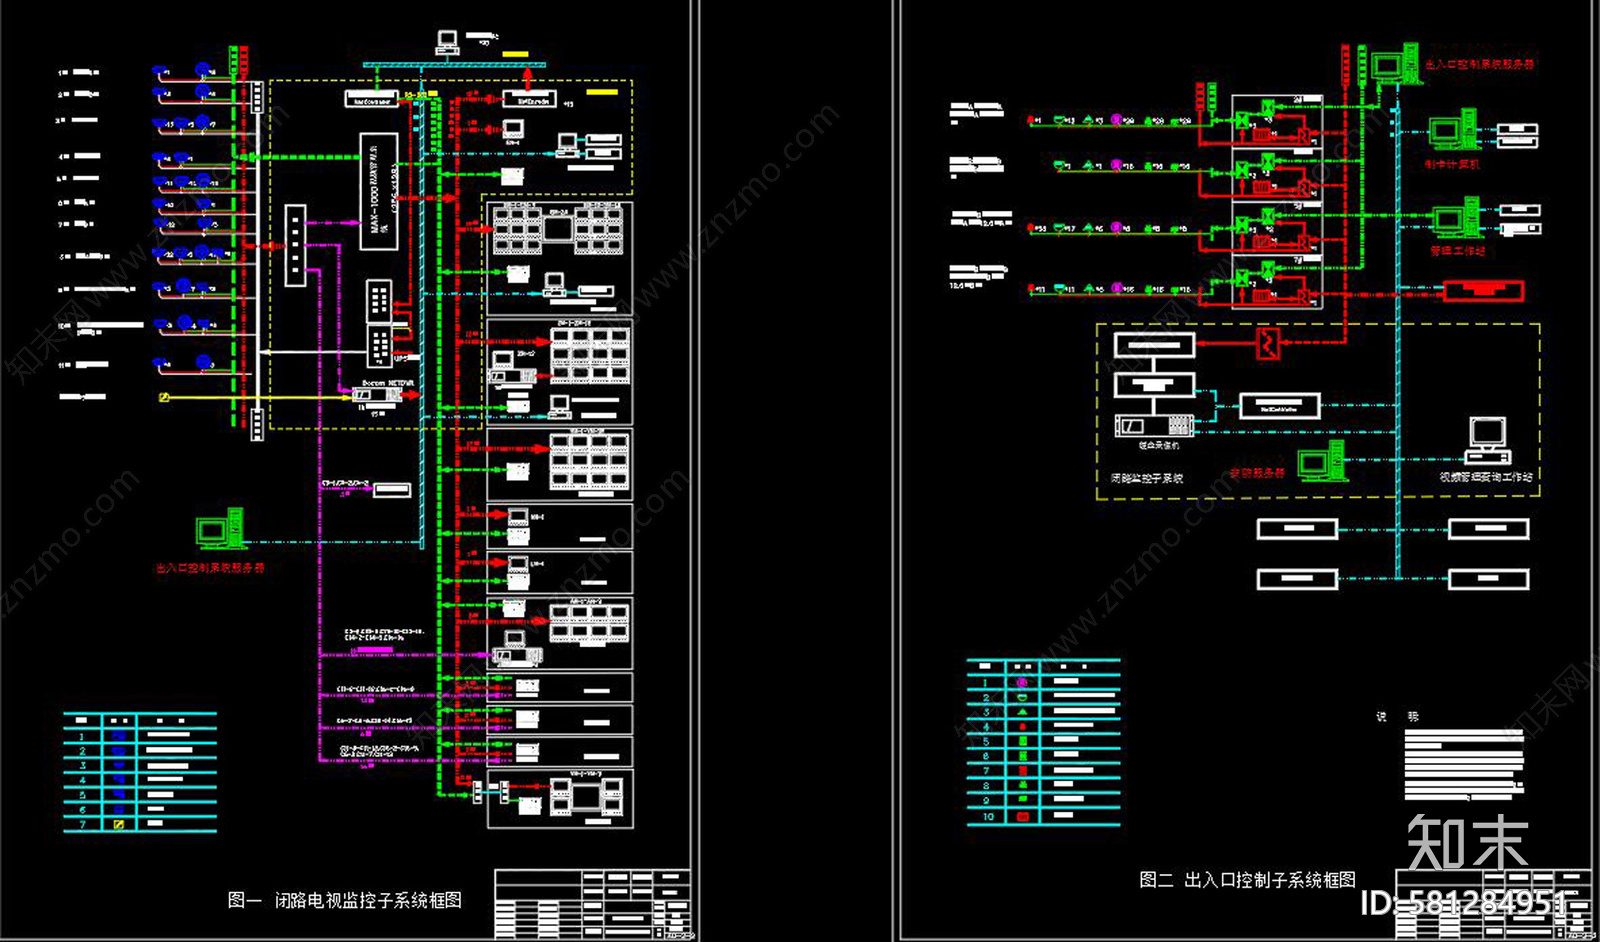Select the green '管理工作站' computer icon

pyautogui.click(x=1456, y=217)
